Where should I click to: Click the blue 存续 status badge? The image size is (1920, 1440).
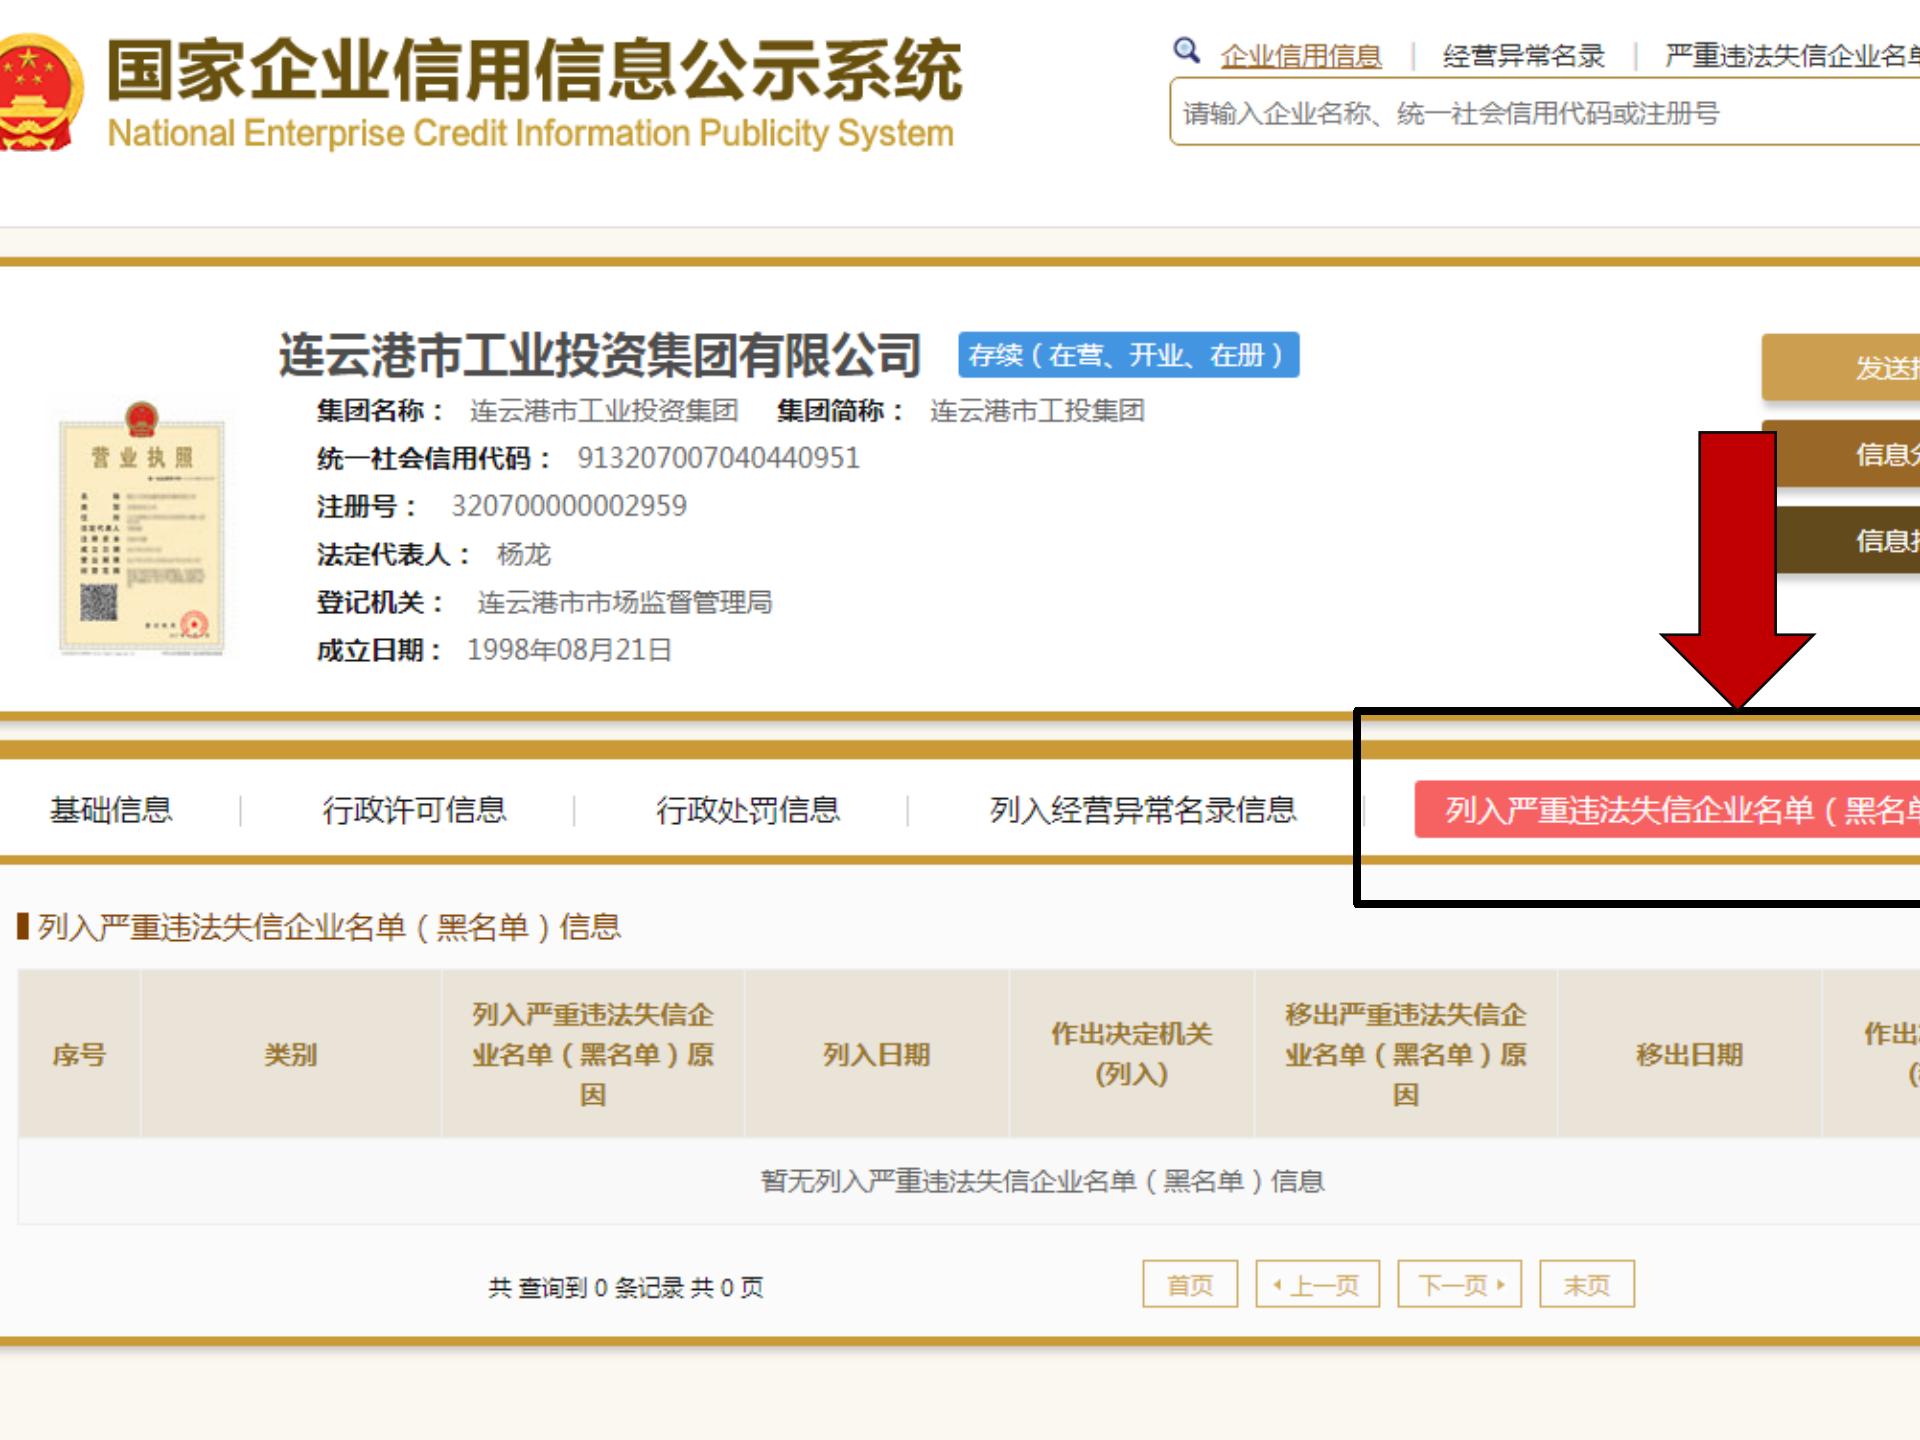(x=1128, y=355)
